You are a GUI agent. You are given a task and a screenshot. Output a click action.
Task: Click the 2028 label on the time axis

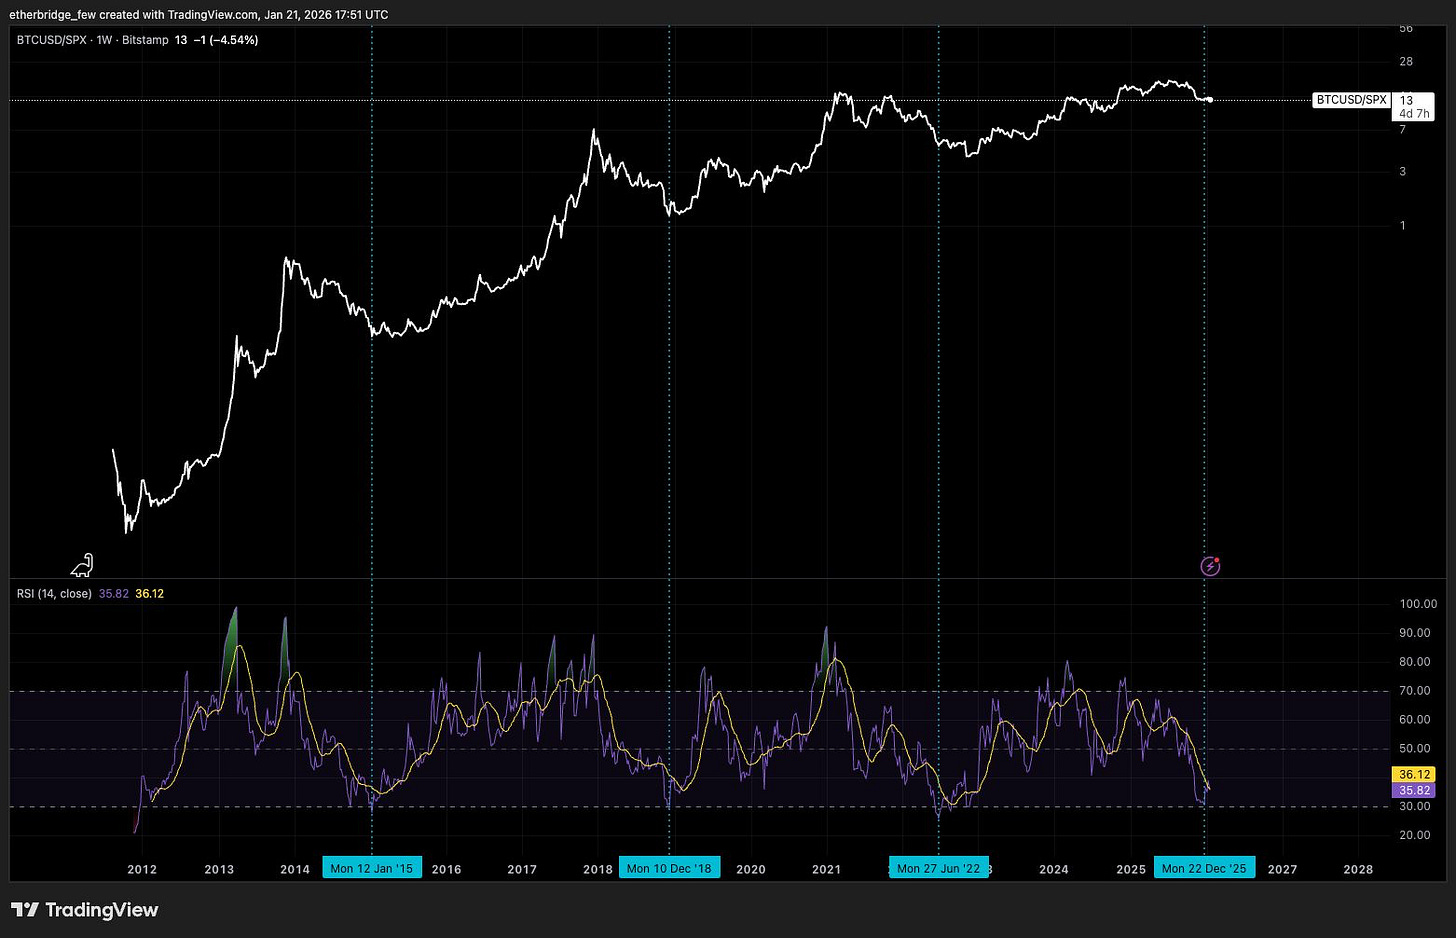[1358, 869]
